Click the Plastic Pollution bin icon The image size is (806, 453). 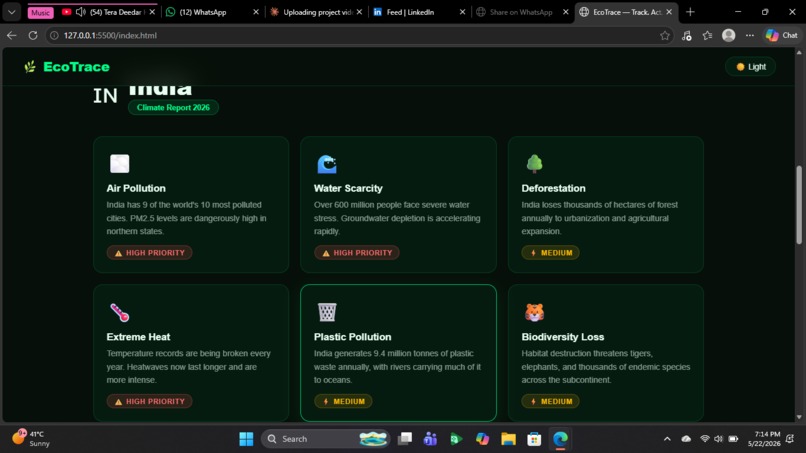(327, 312)
